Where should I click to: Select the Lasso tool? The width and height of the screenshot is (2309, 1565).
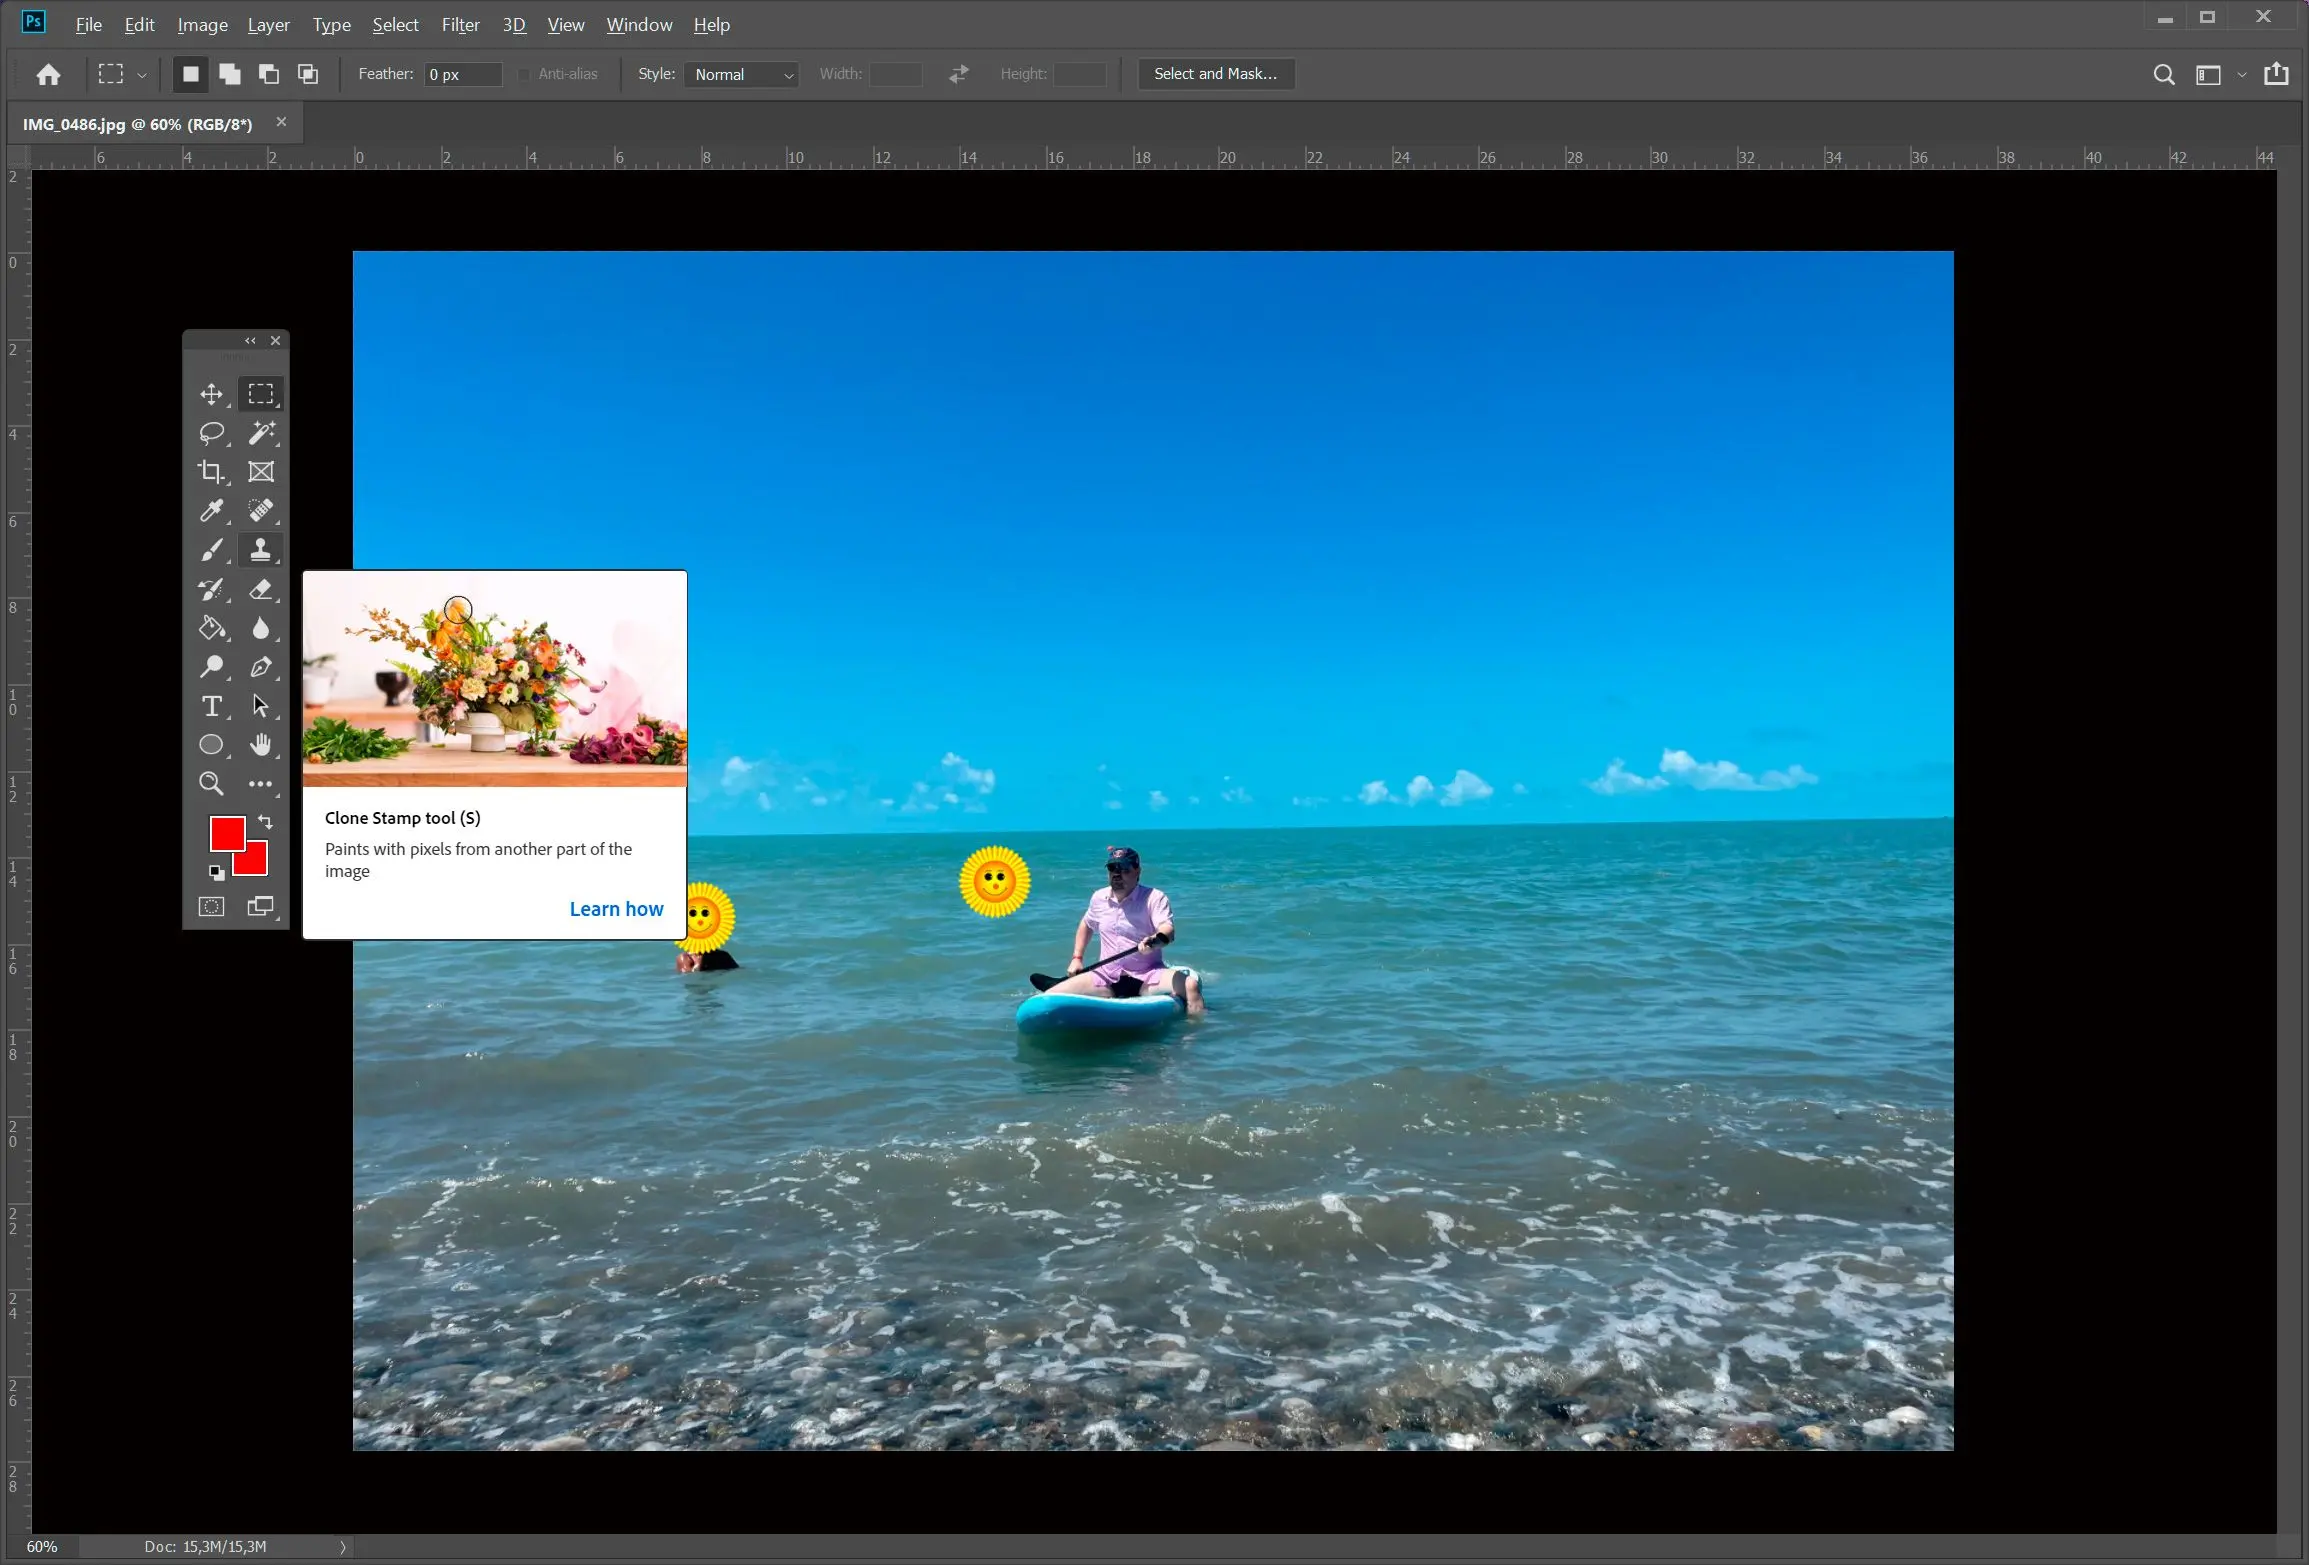click(x=213, y=431)
